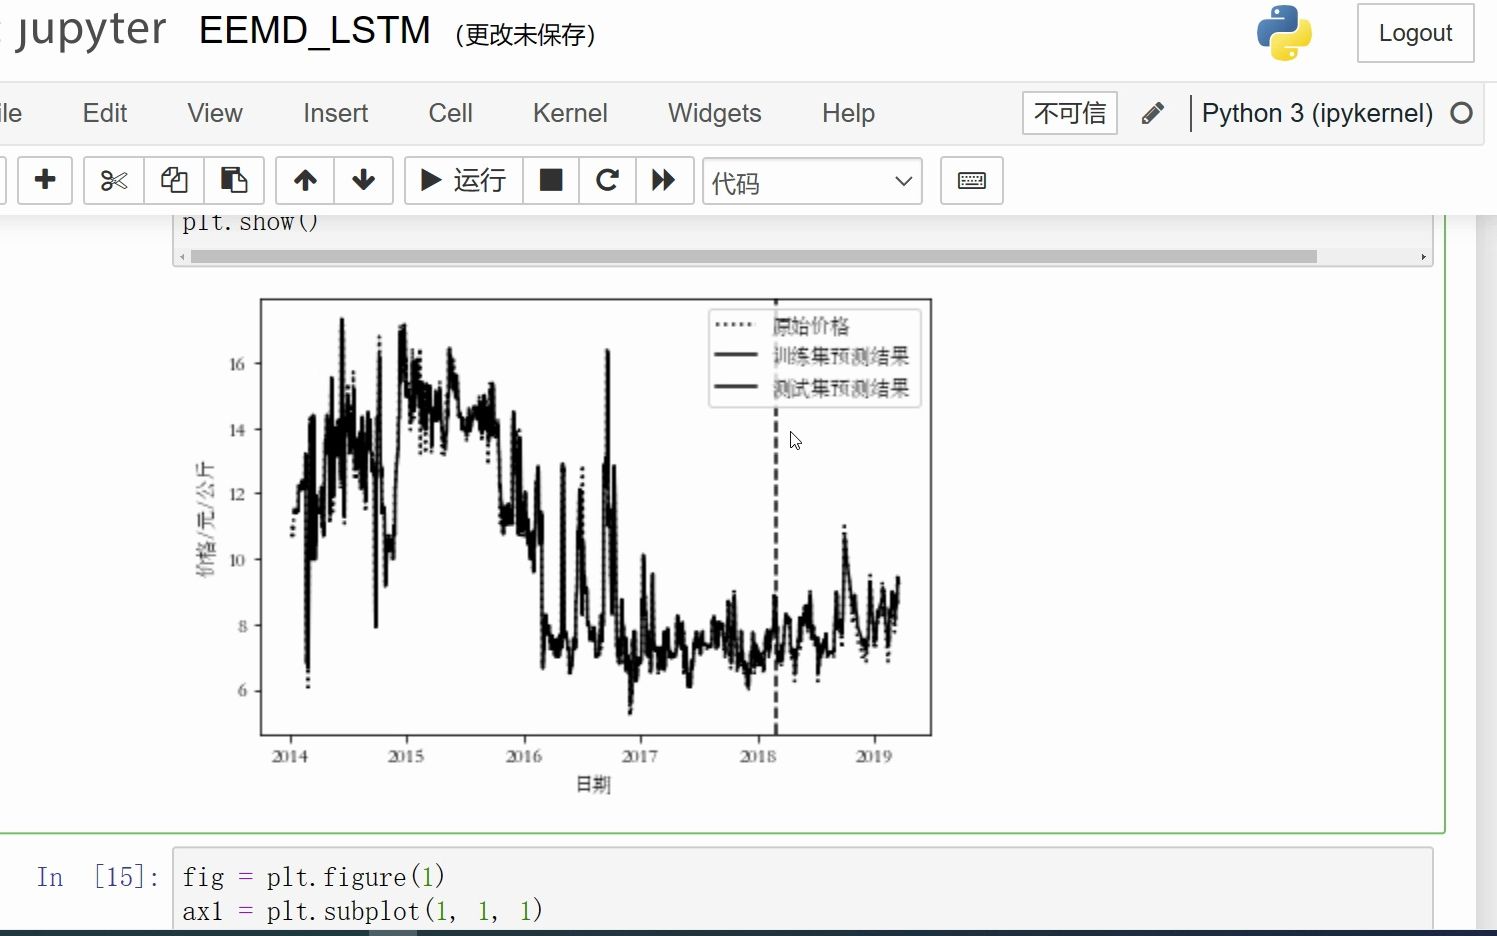Open the cell type 代码 dropdown
1497x936 pixels.
[812, 181]
